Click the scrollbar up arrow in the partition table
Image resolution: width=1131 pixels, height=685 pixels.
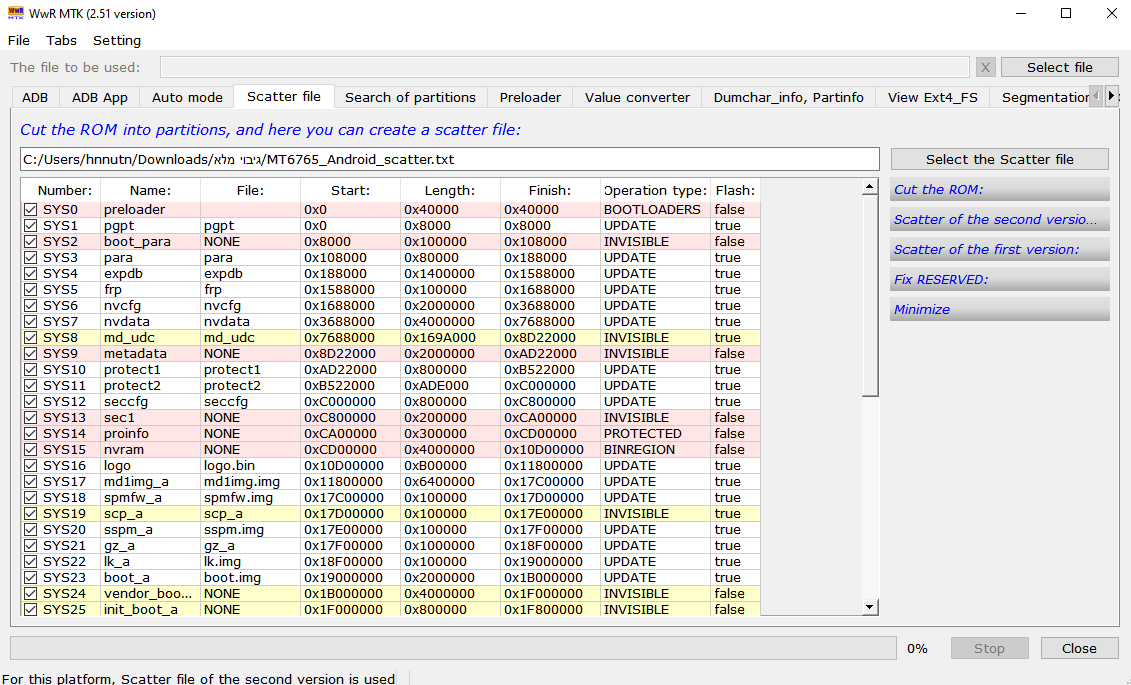[869, 187]
